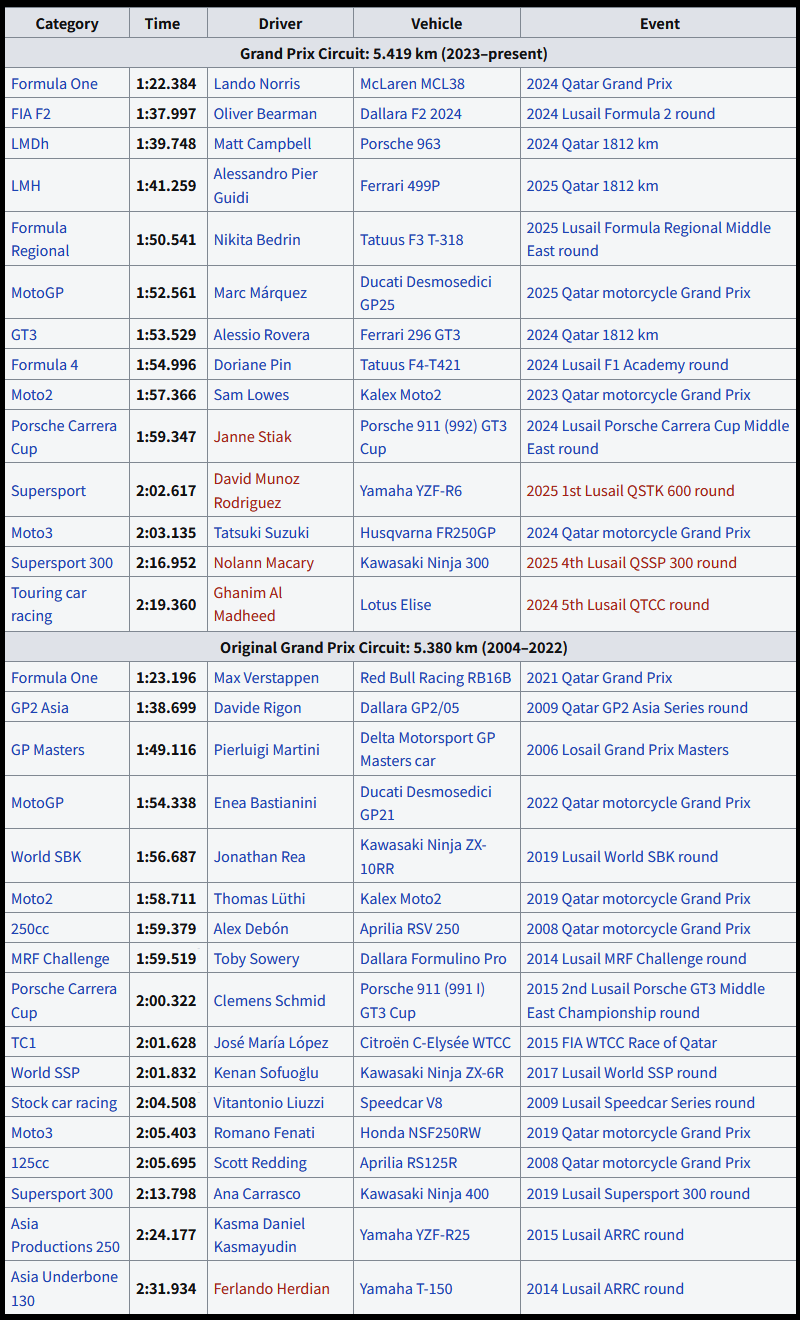800x1320 pixels.
Task: Click the Porsche 963 vehicle link
Action: pos(400,144)
